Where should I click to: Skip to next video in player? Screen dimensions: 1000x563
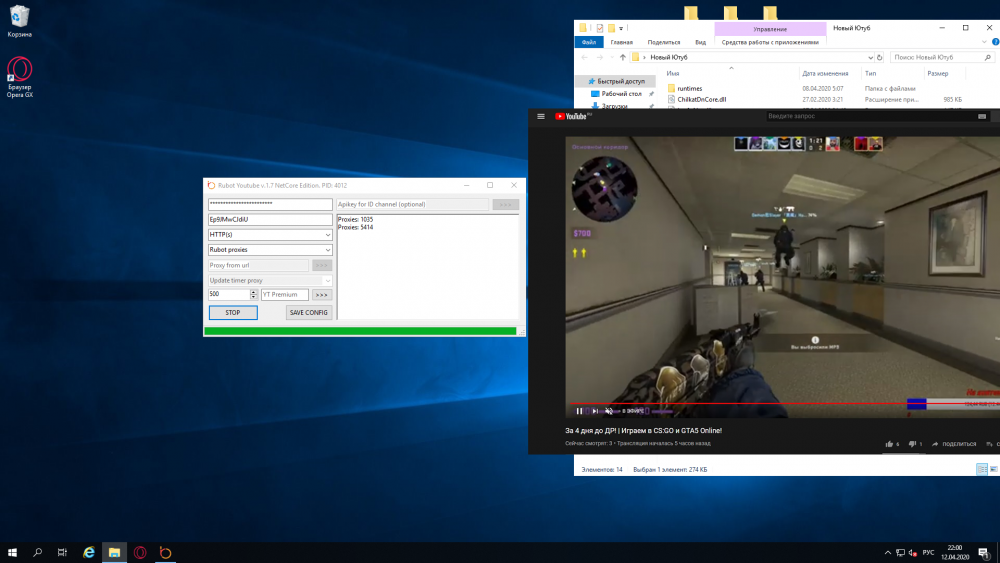point(594,411)
